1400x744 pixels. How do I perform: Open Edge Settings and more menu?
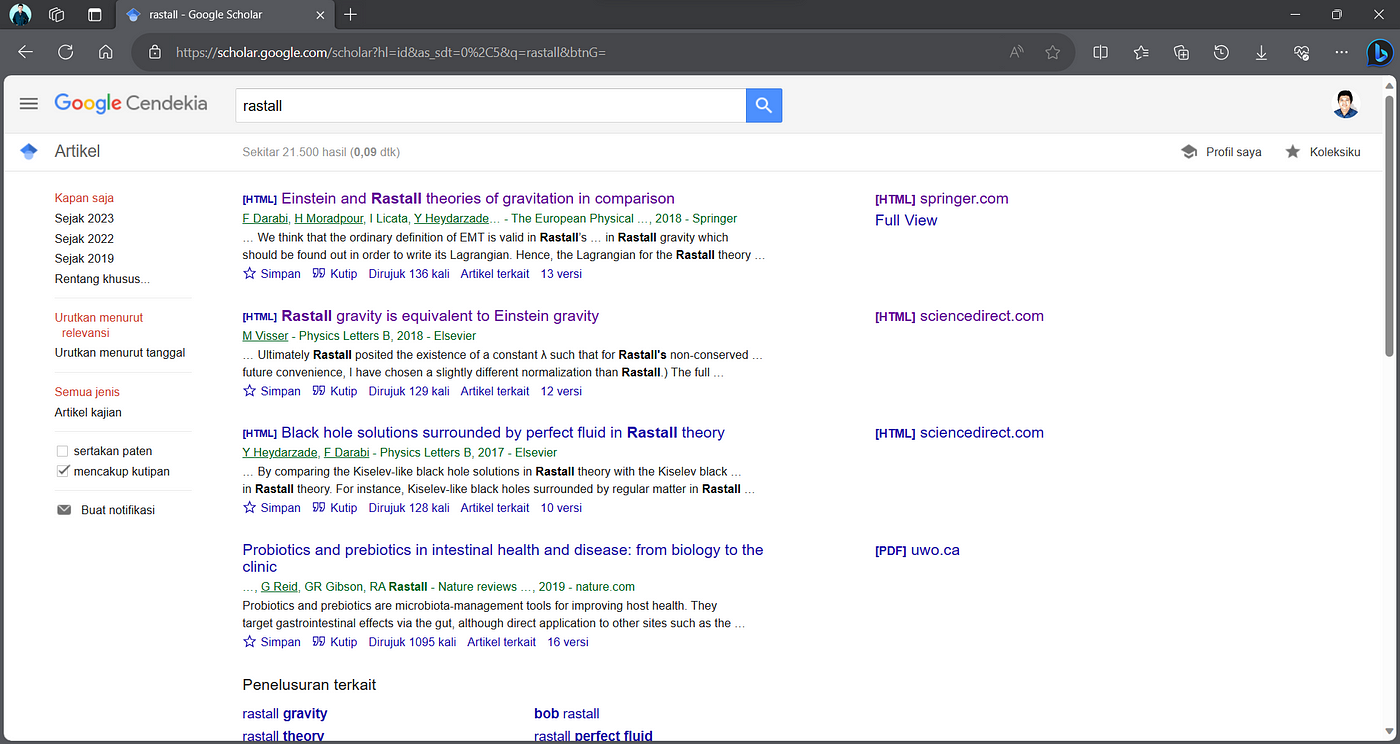pyautogui.click(x=1341, y=52)
